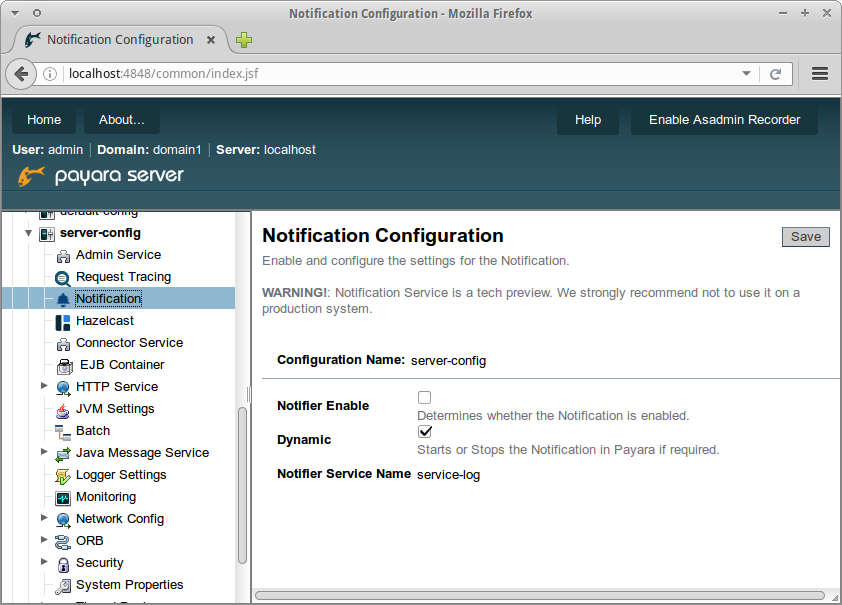Click Enable Asadmin Recorder
The width and height of the screenshot is (842, 605).
click(723, 119)
